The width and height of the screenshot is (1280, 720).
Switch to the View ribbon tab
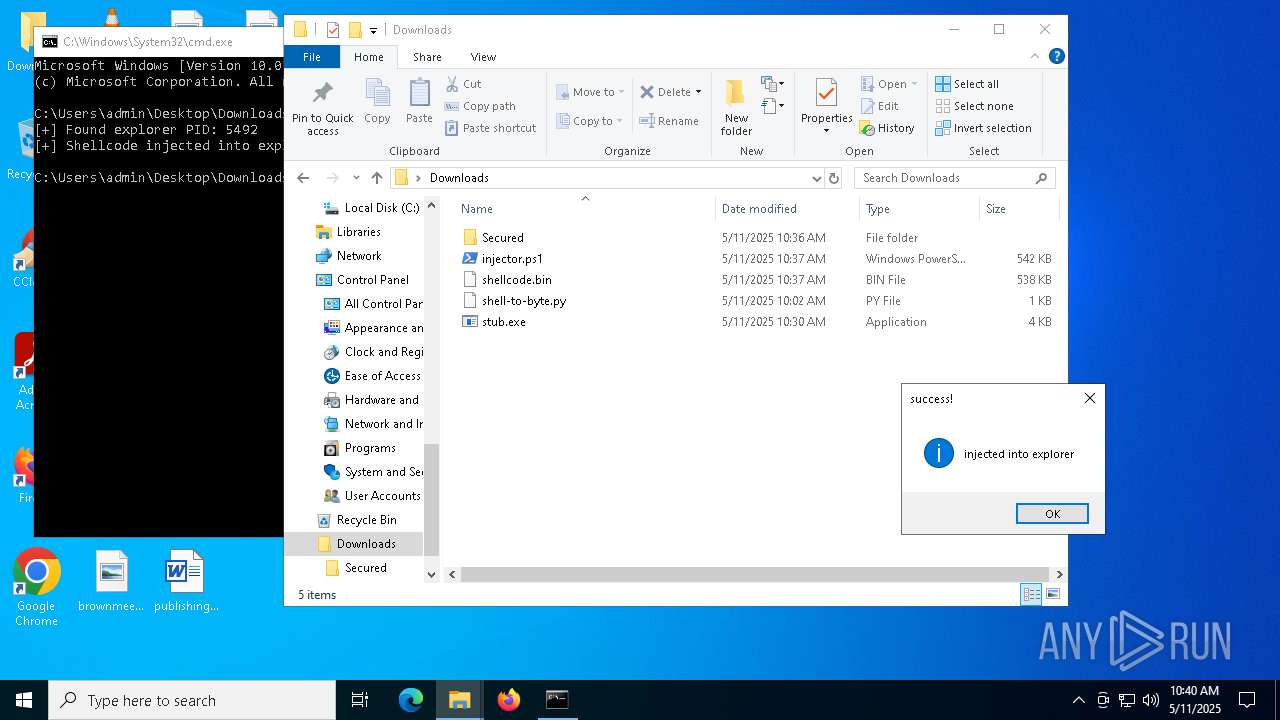pyautogui.click(x=483, y=57)
